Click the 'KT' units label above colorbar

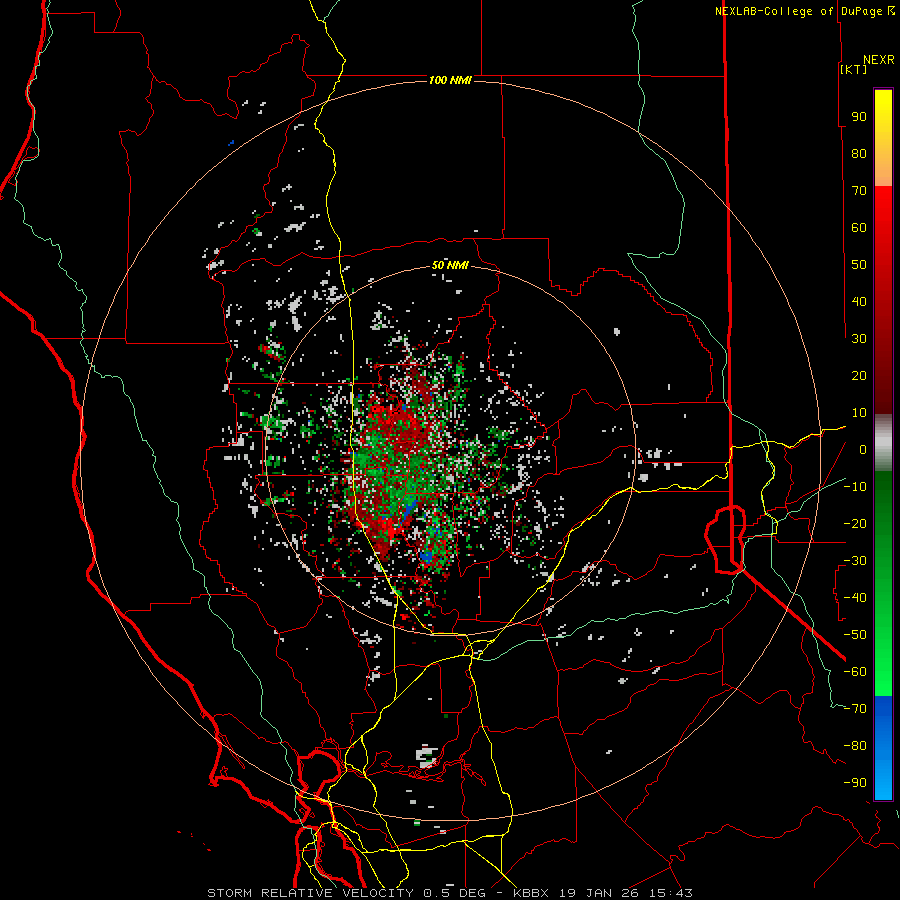pyautogui.click(x=854, y=69)
